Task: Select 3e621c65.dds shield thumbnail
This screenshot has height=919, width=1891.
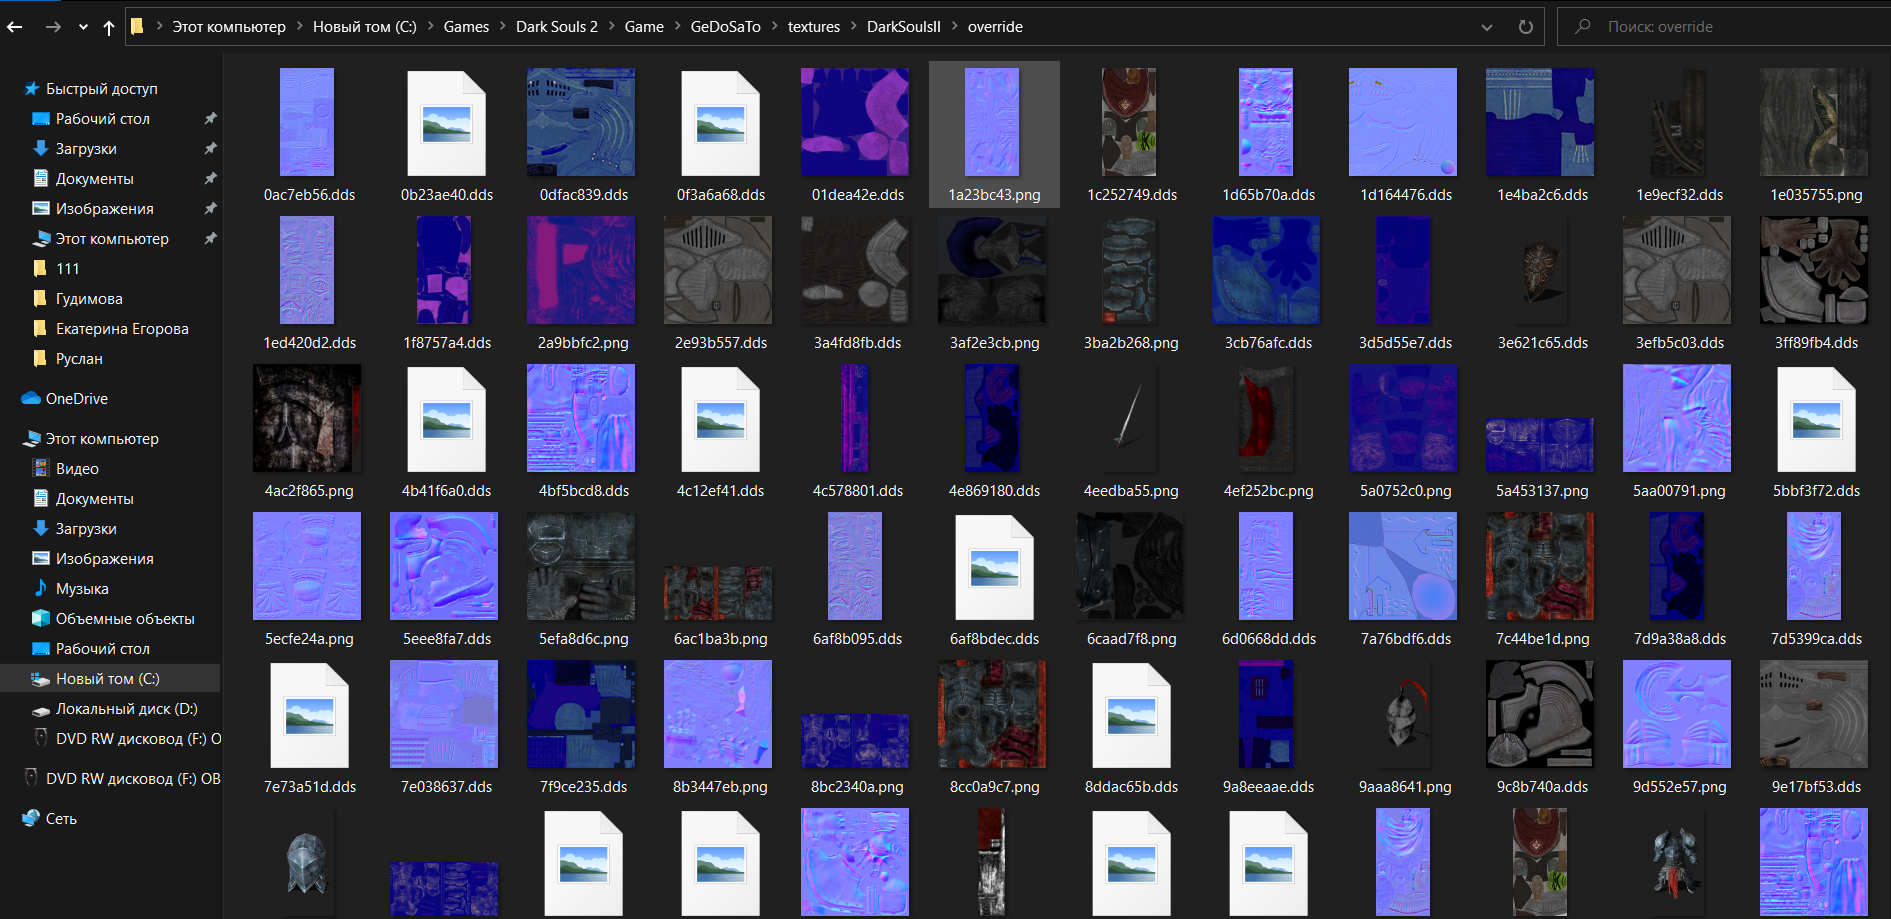Action: click(1540, 270)
